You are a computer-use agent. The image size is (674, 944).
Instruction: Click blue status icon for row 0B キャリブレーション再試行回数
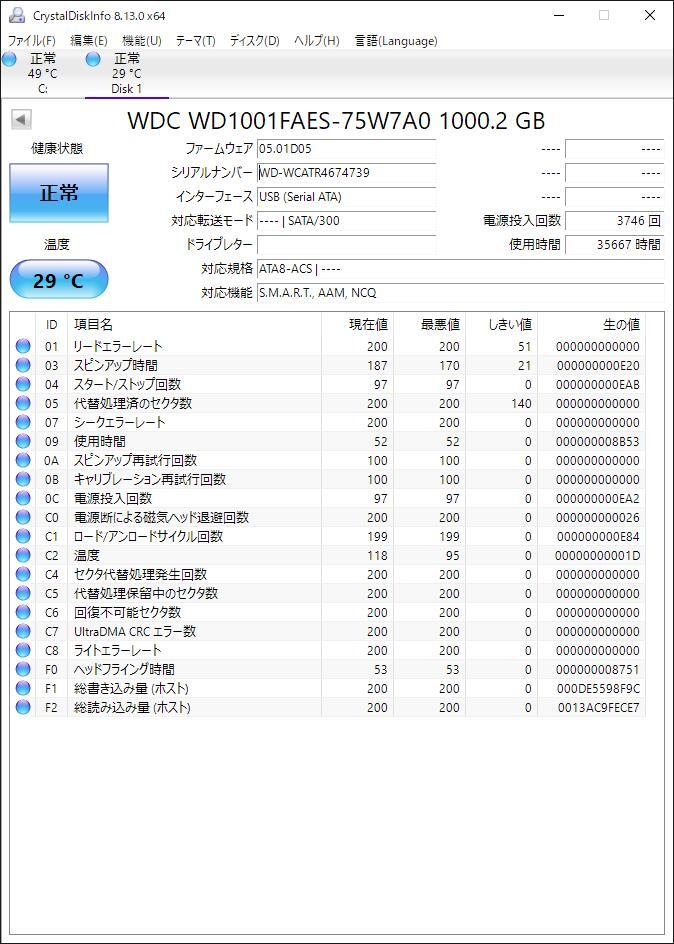[x=23, y=479]
